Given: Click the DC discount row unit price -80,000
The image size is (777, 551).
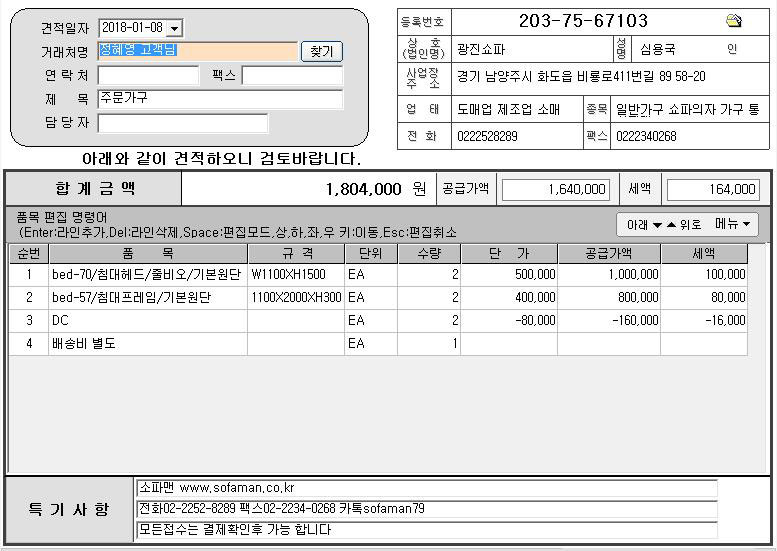Looking at the screenshot, I should click(x=508, y=320).
